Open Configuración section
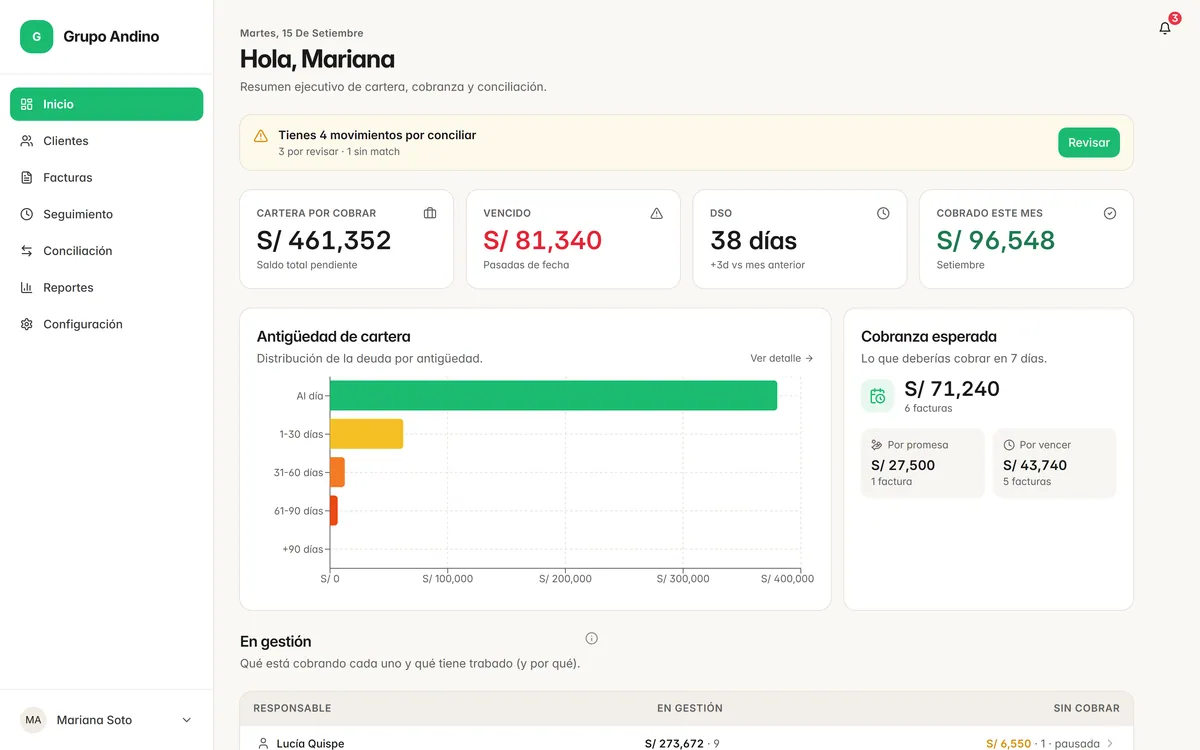1200x750 pixels. pos(106,324)
